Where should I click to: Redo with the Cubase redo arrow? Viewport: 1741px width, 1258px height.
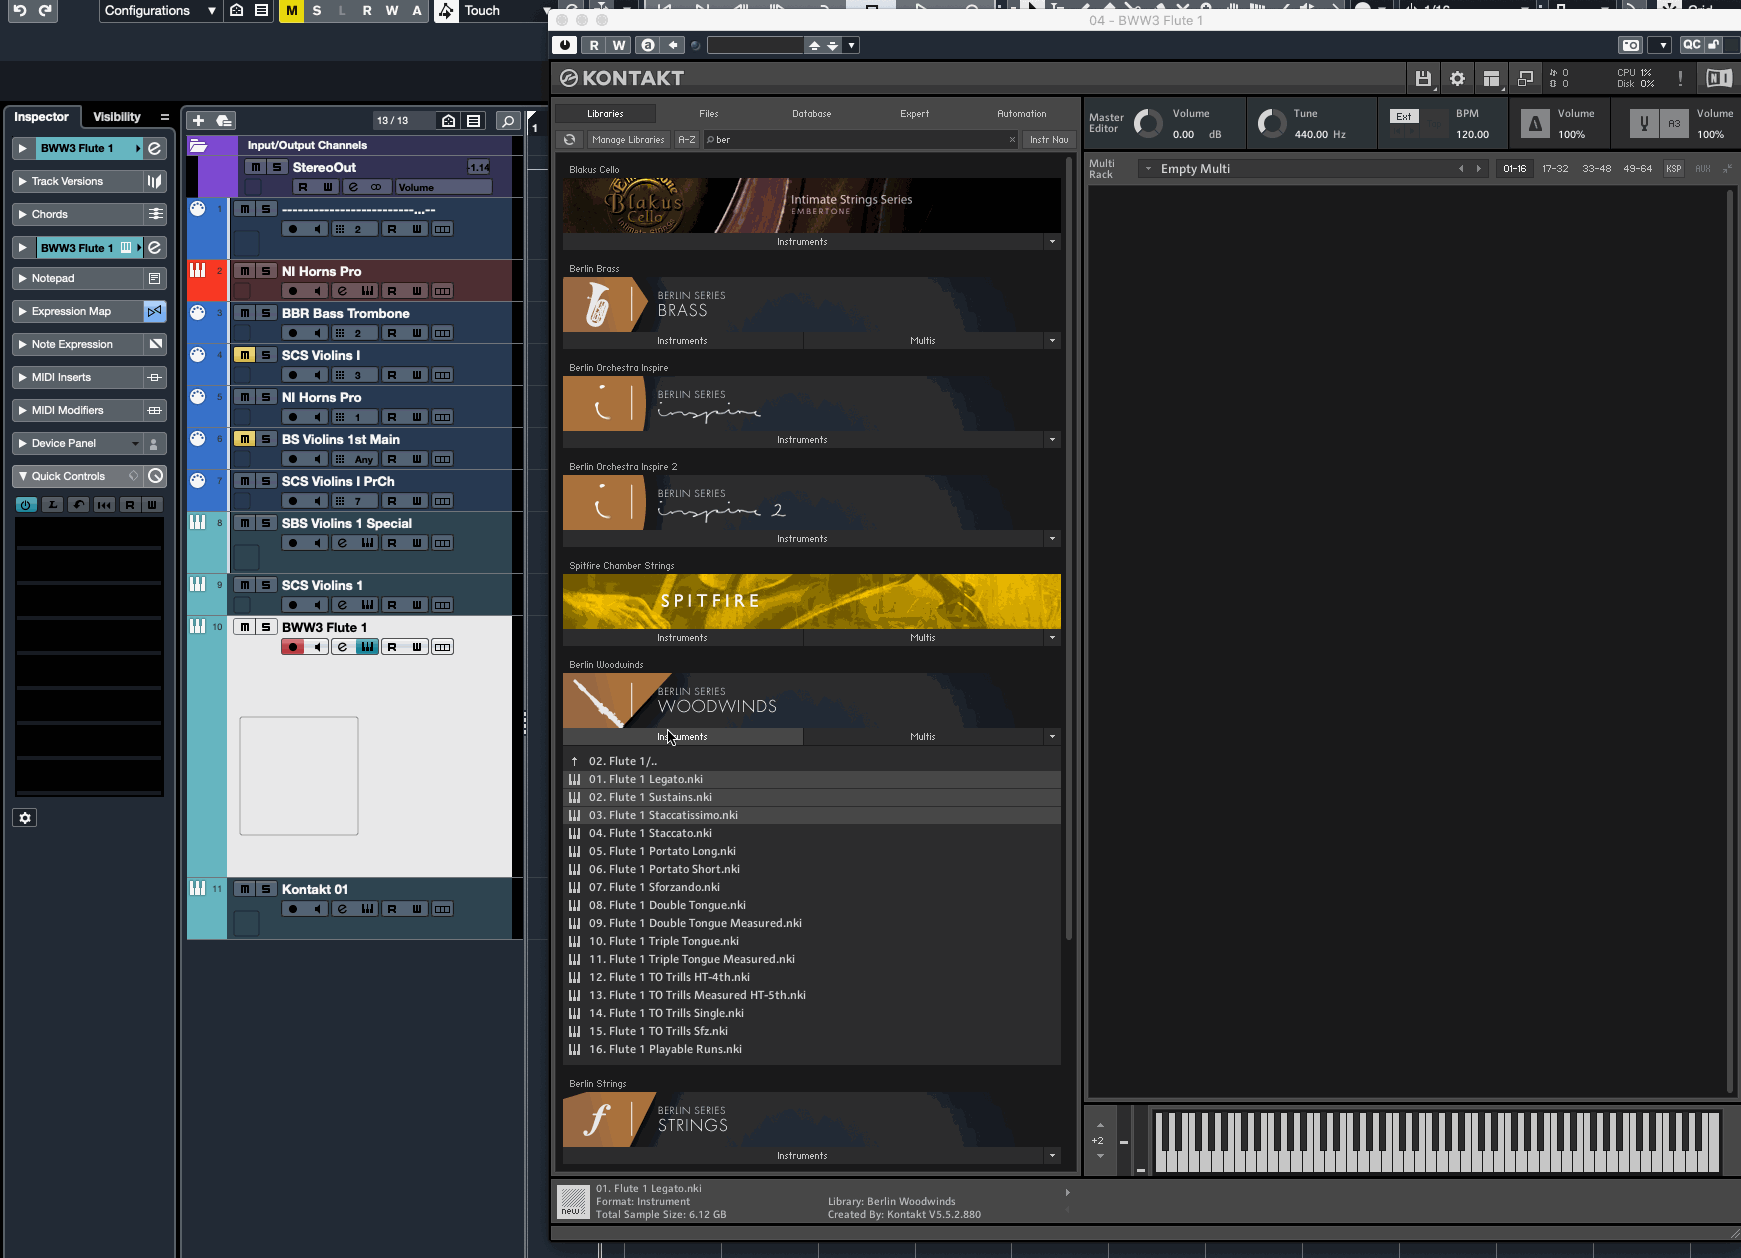tap(45, 10)
